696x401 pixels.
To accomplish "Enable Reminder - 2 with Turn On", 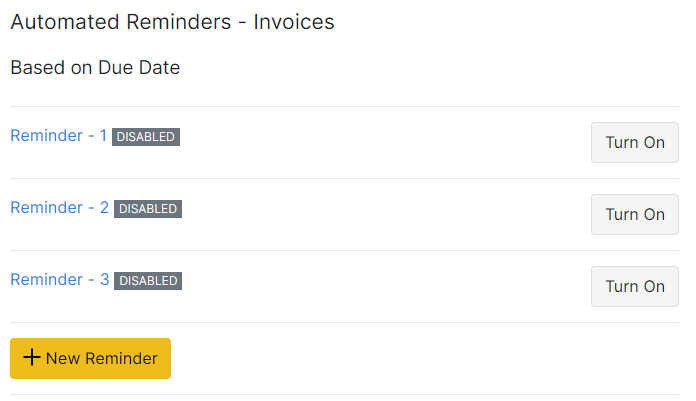I will (634, 214).
